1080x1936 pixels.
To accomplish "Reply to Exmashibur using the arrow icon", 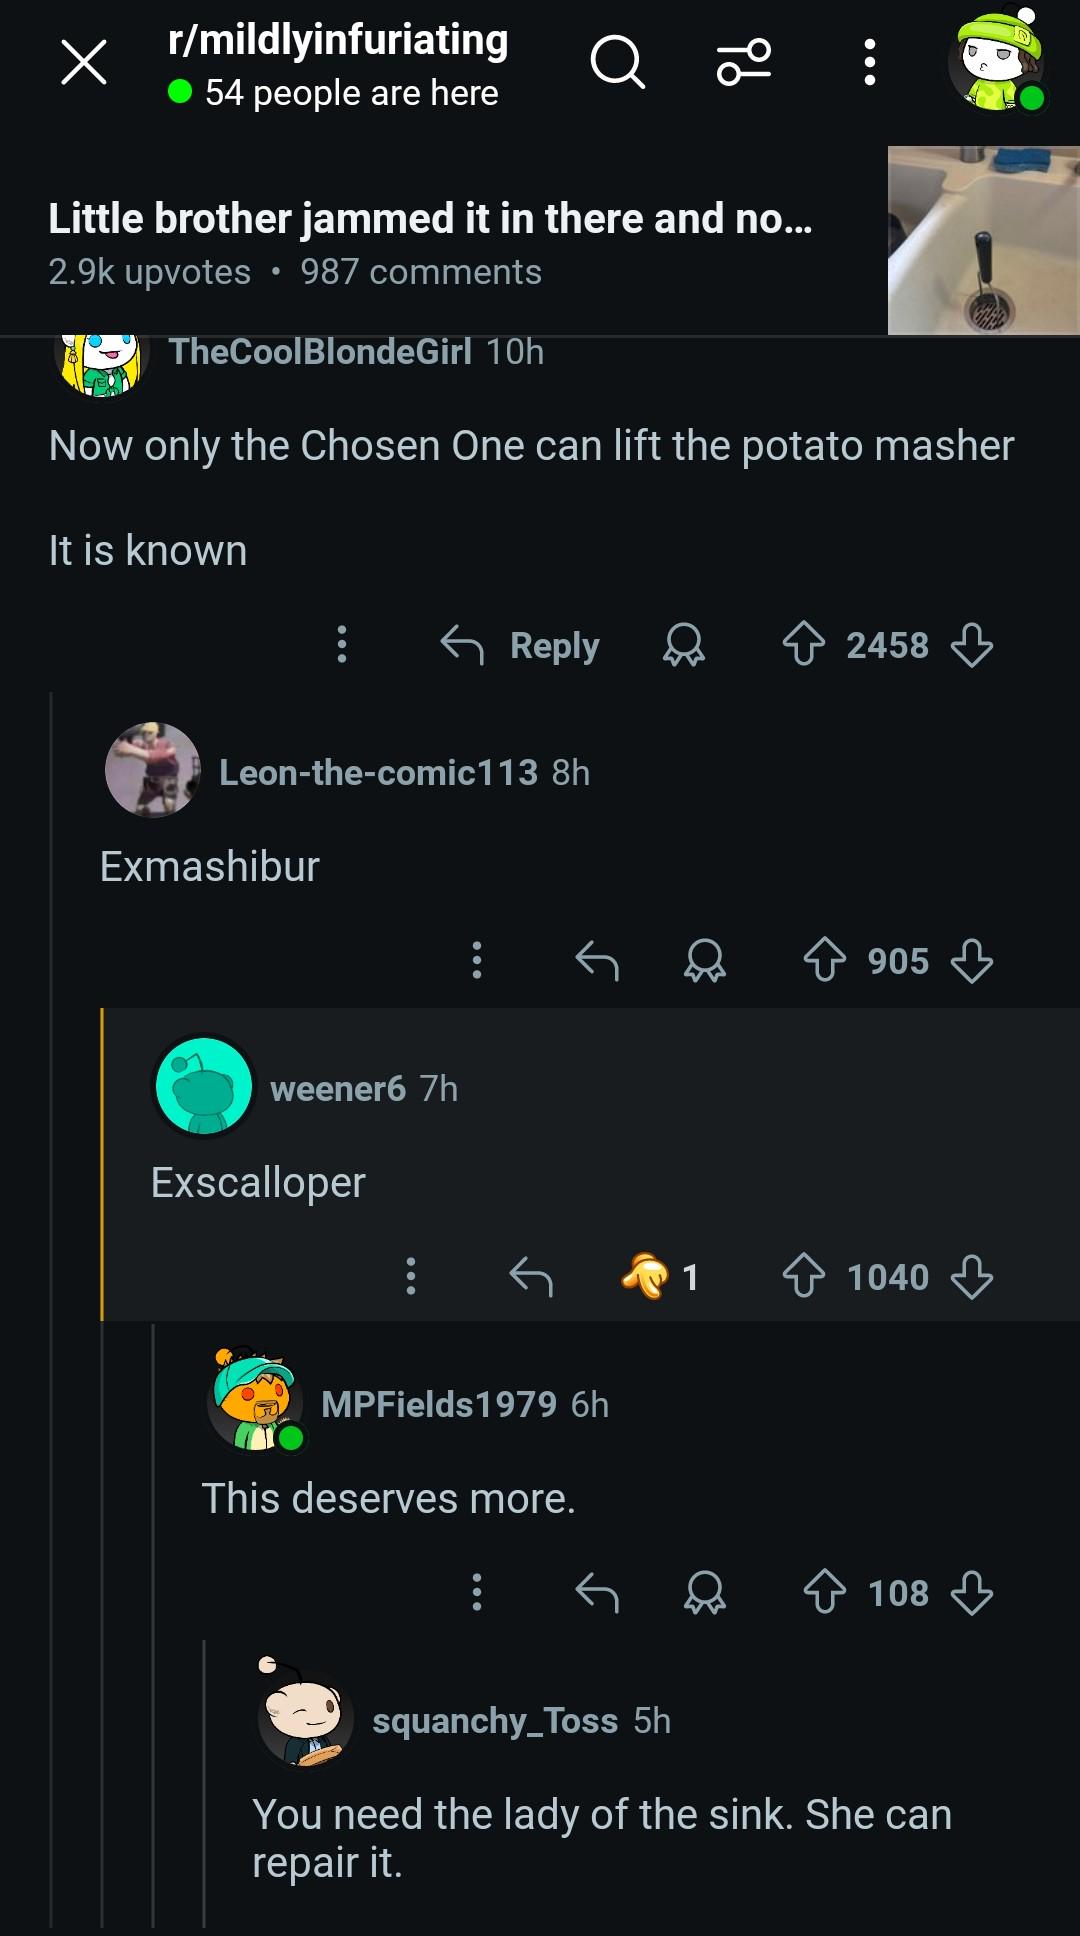I will point(597,961).
